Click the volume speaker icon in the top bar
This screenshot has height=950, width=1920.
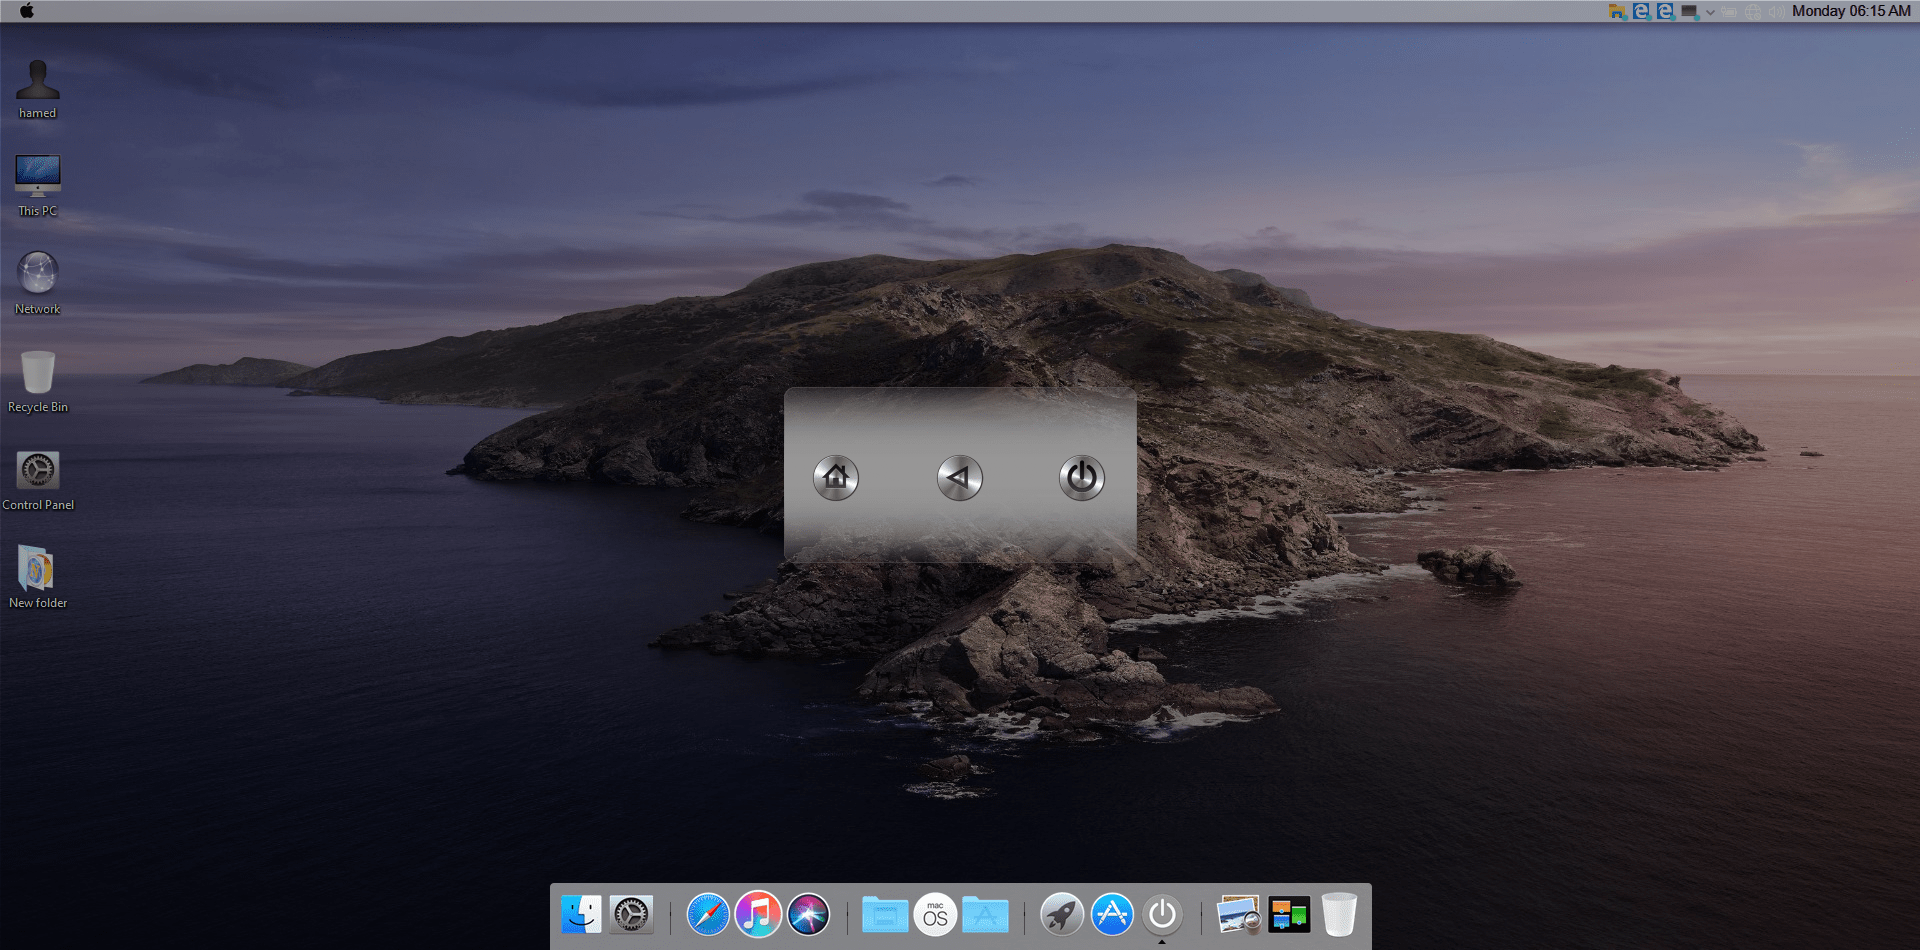pyautogui.click(x=1776, y=12)
